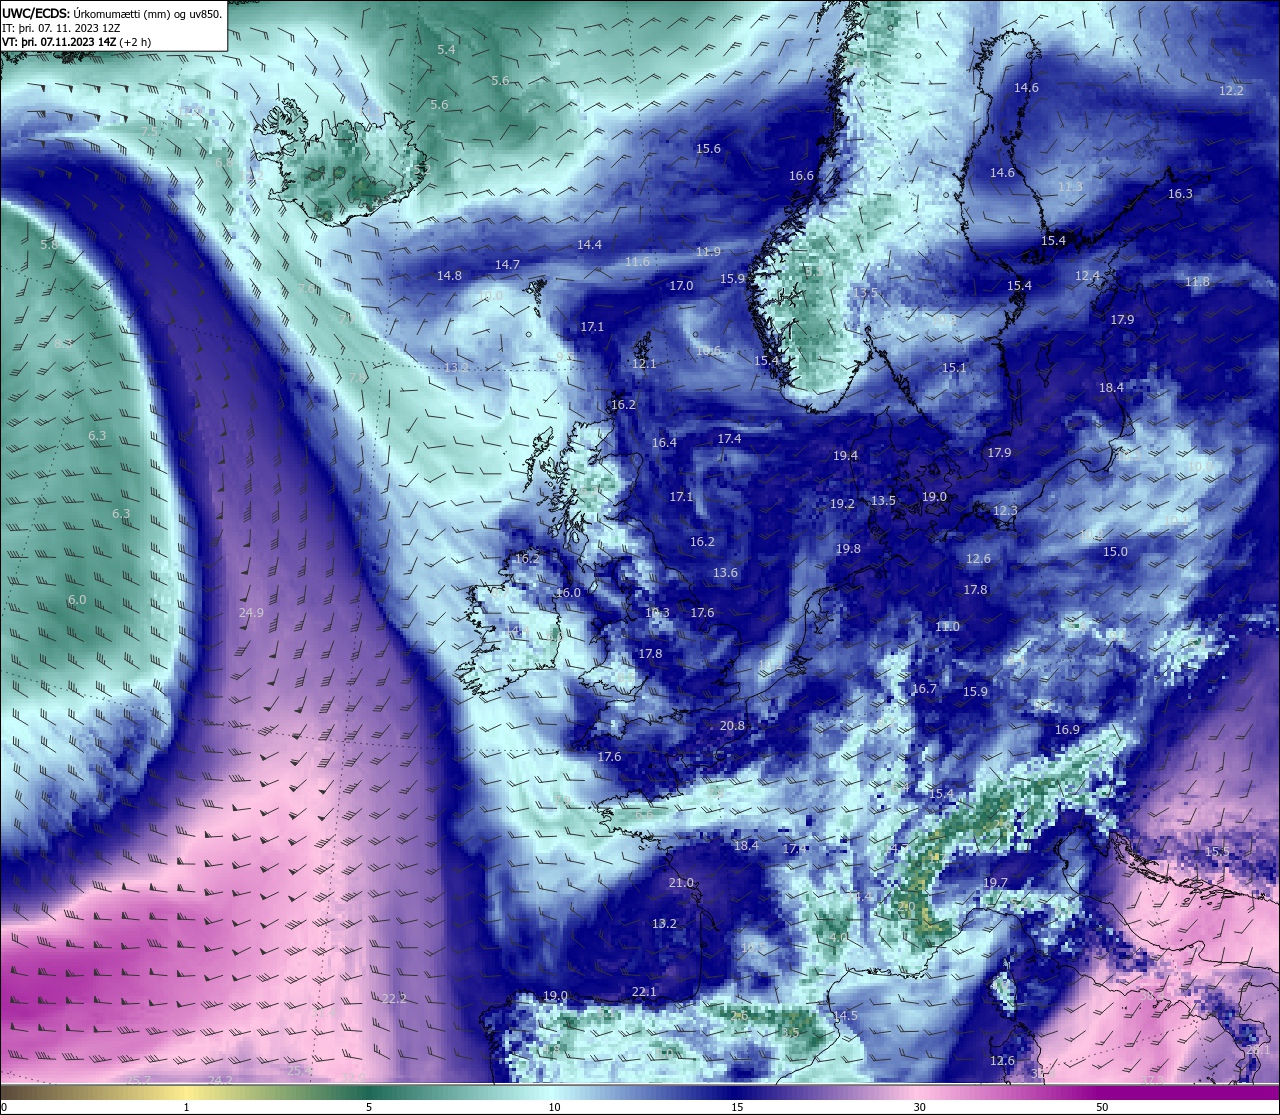1280x1115 pixels.
Task: Select the 14.5 value label
Action: coord(845,1016)
